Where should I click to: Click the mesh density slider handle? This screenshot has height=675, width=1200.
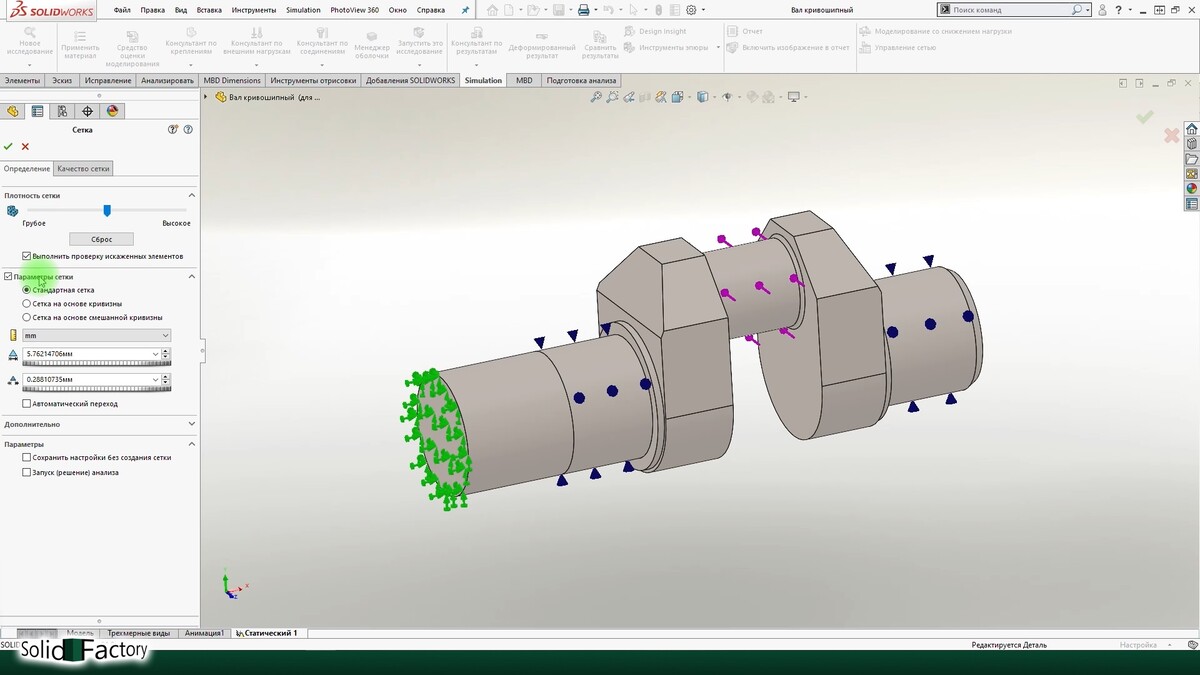coord(107,210)
